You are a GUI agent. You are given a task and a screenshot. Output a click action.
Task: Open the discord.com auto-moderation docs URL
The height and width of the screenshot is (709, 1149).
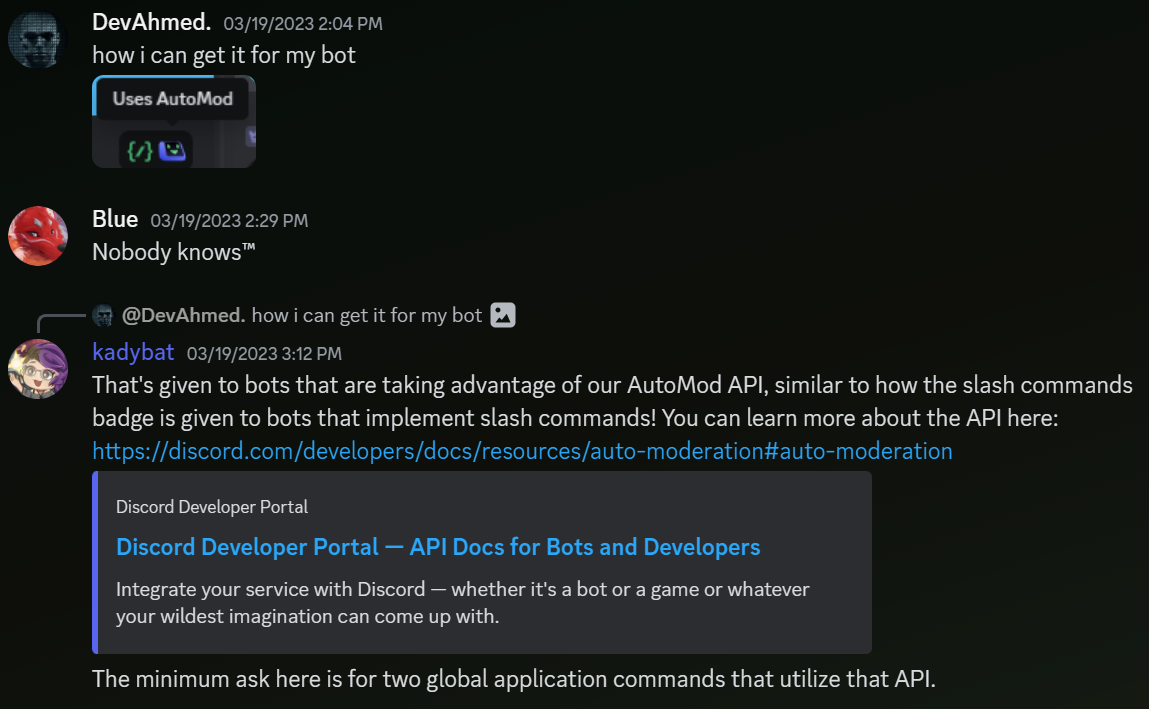pyautogui.click(x=522, y=451)
